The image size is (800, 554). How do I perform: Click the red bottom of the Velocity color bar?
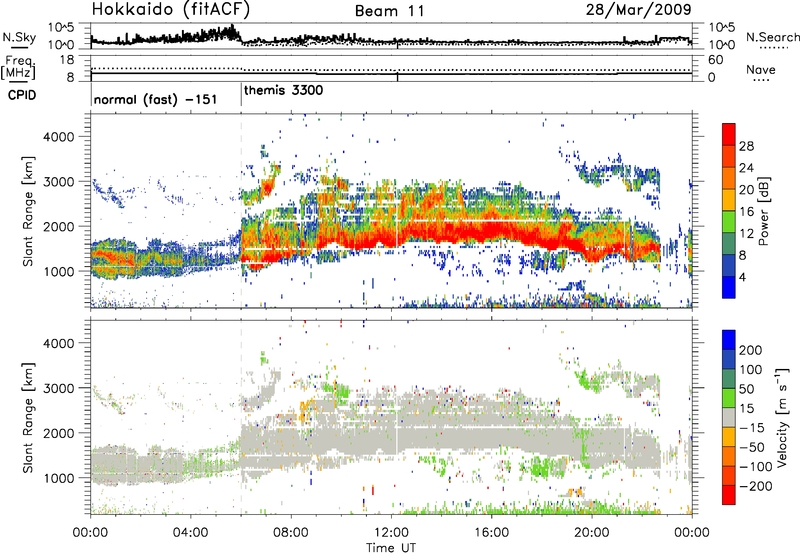tap(729, 495)
